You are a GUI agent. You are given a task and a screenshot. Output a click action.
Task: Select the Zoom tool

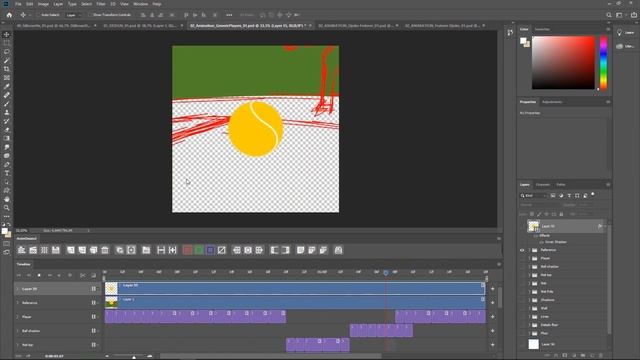point(7,208)
